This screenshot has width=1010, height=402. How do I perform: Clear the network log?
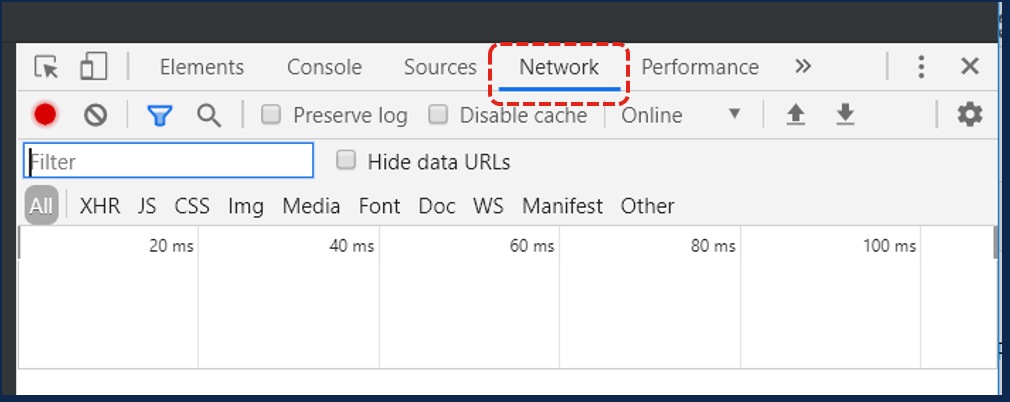(x=95, y=115)
